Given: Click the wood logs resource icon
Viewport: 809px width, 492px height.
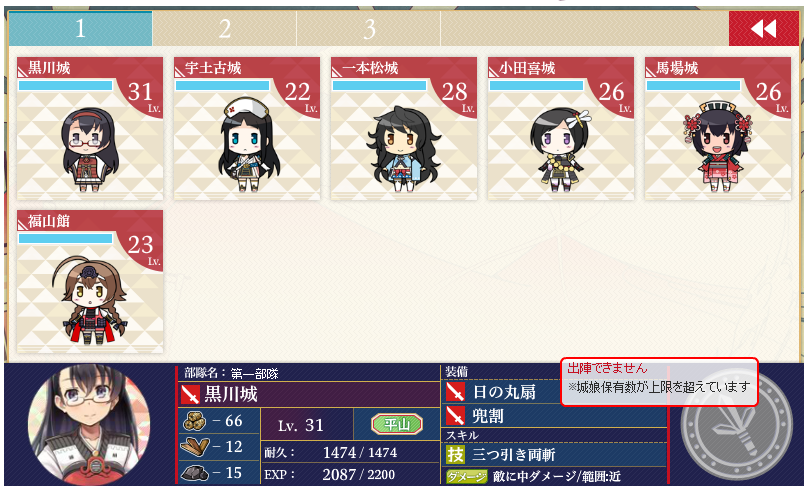Looking at the screenshot, I should [195, 446].
